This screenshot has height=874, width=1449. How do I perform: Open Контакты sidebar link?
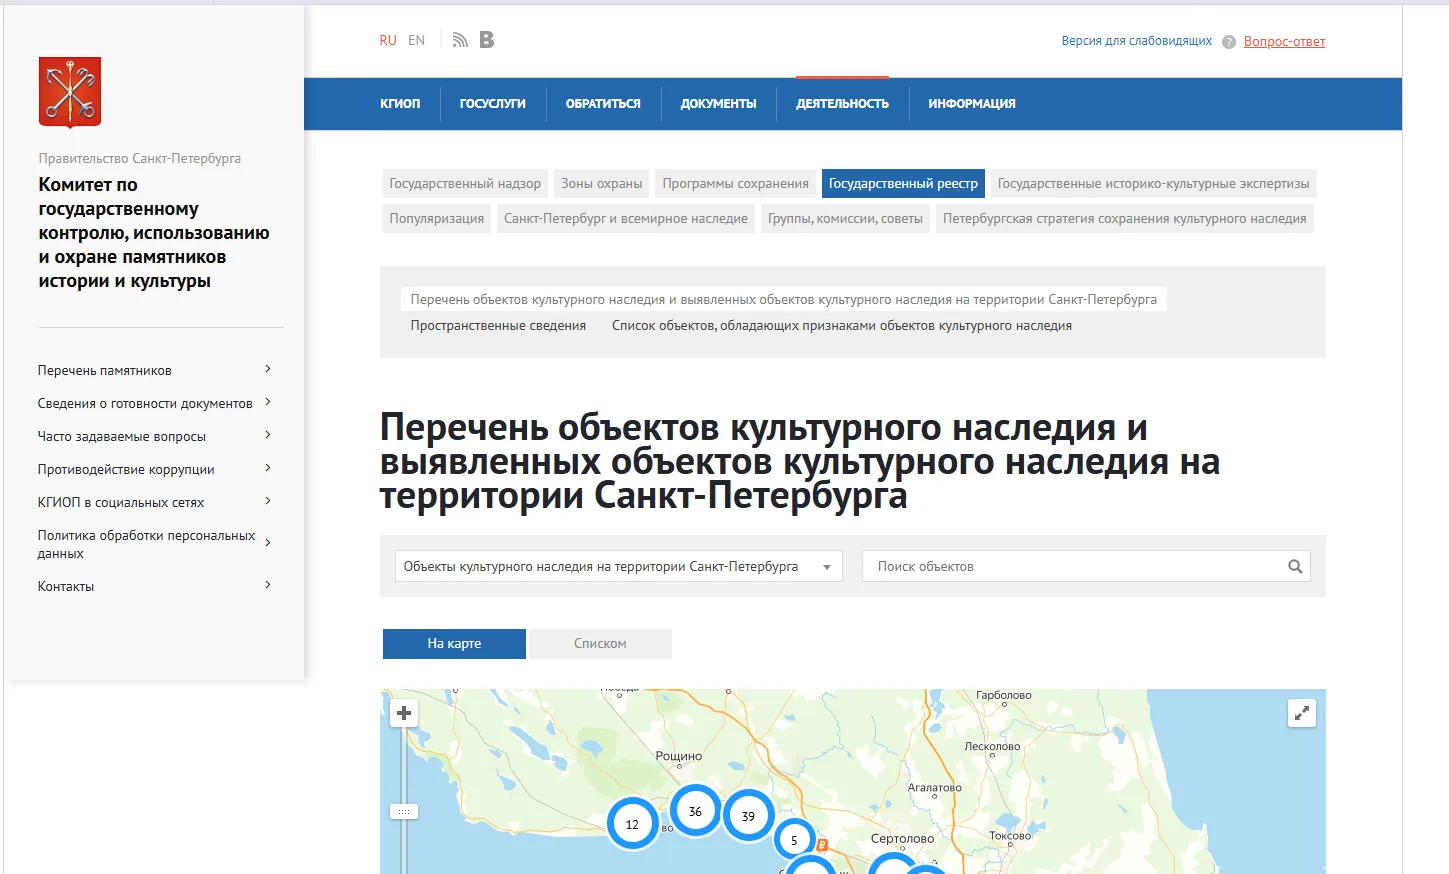tap(66, 586)
